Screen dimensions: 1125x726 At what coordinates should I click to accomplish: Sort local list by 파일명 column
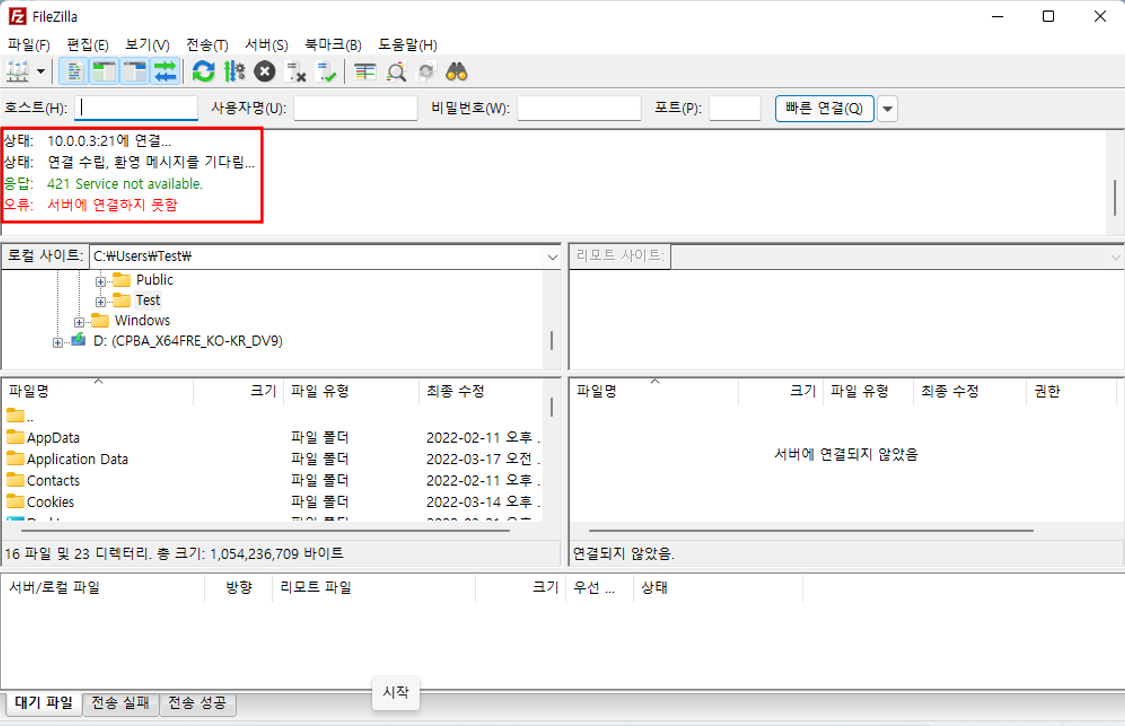(98, 391)
